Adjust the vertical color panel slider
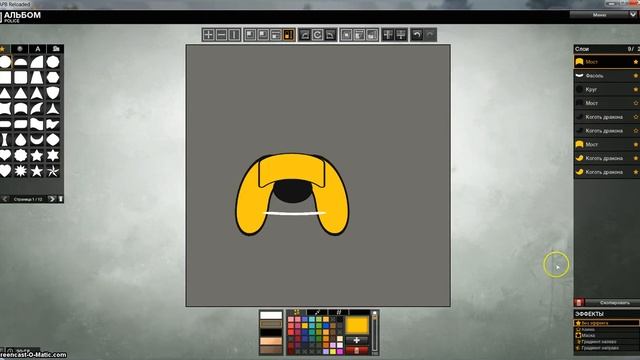640x360 pixels. tap(374, 333)
